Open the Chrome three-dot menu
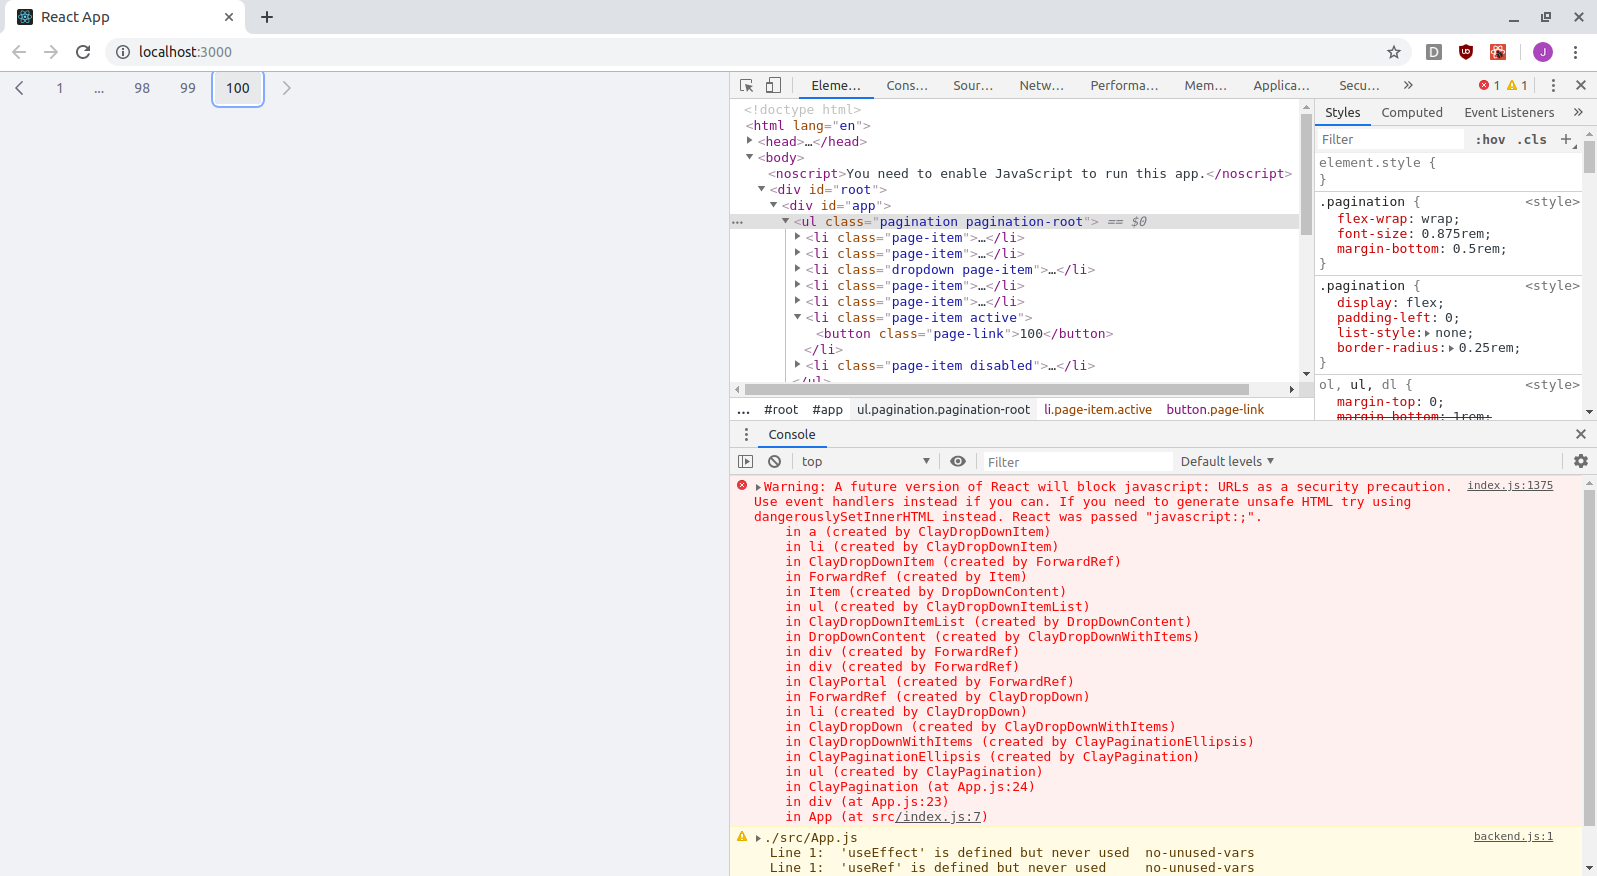The width and height of the screenshot is (1597, 876). click(x=1575, y=52)
